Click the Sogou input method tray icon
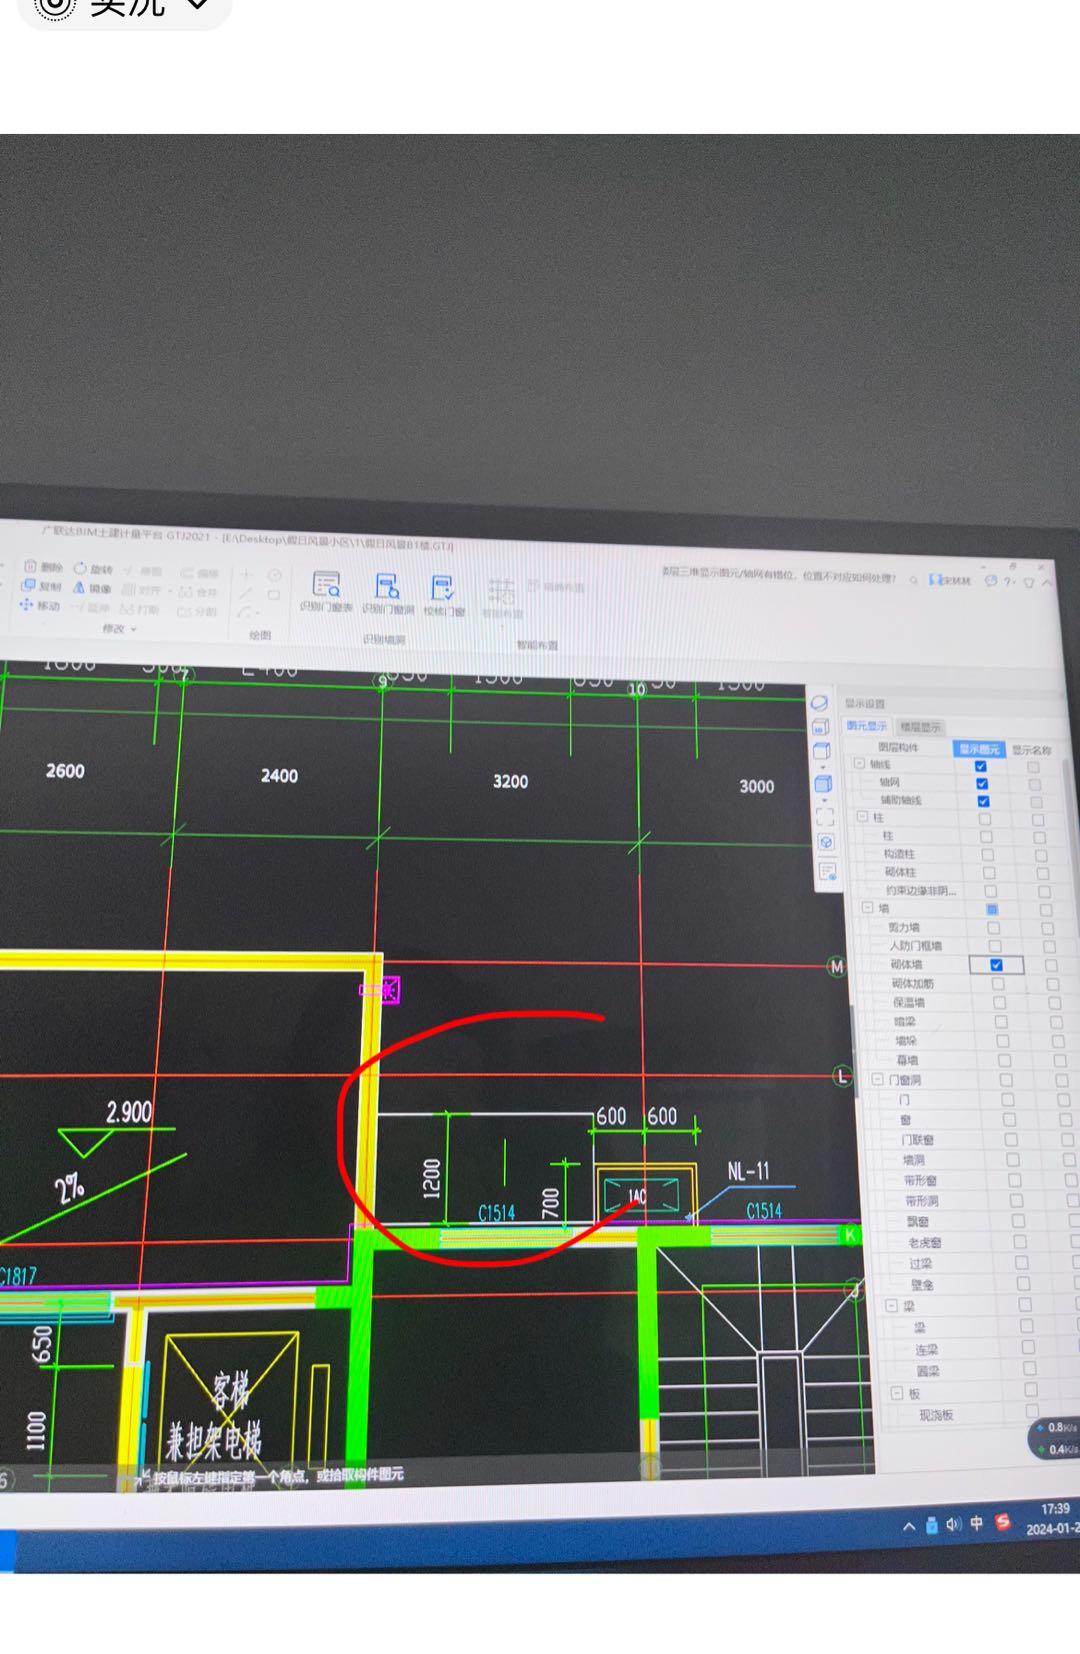1080x1654 pixels. tap(1002, 1522)
